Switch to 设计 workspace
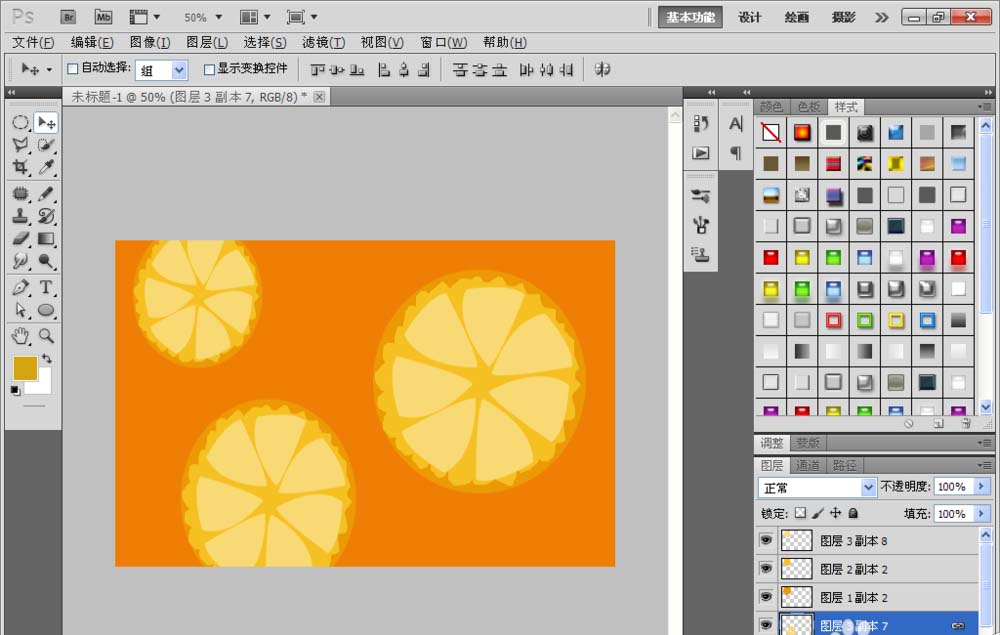 750,17
